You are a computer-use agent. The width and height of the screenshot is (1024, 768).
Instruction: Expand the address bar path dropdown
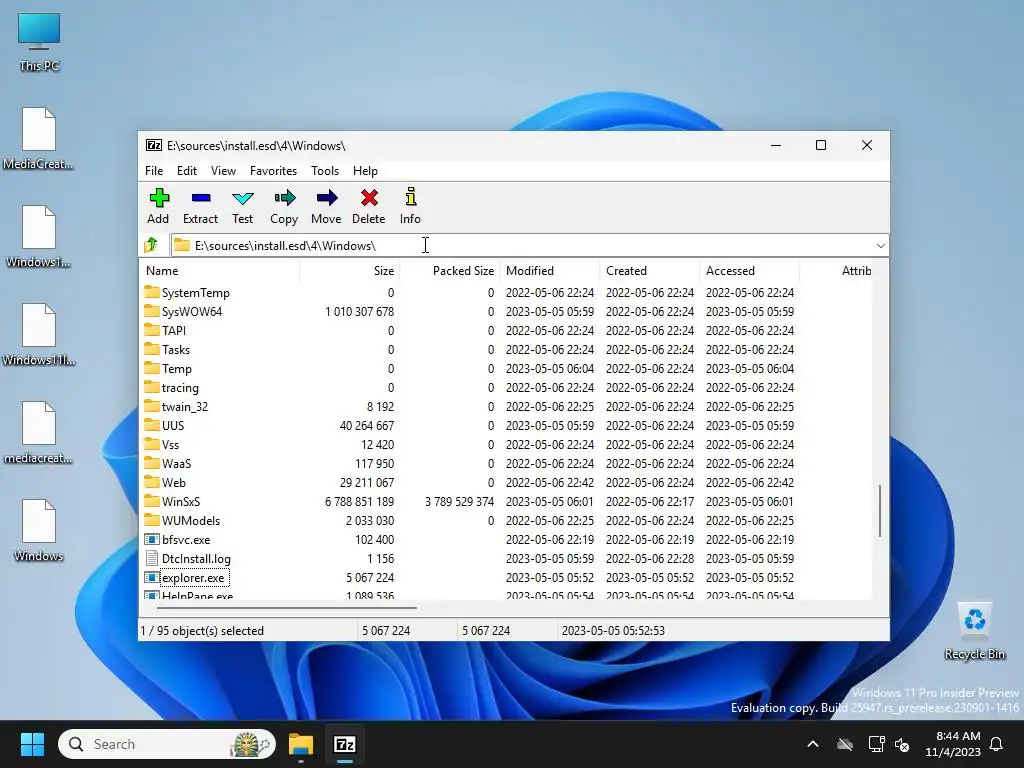pos(880,246)
